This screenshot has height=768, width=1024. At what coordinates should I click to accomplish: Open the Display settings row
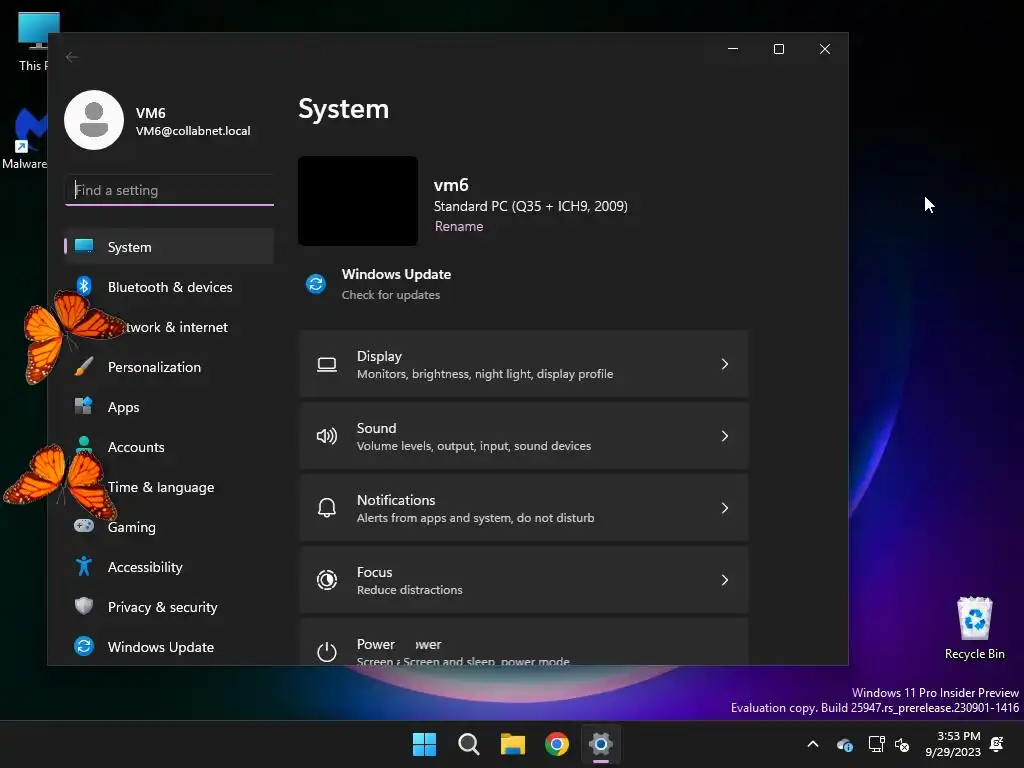[524, 364]
